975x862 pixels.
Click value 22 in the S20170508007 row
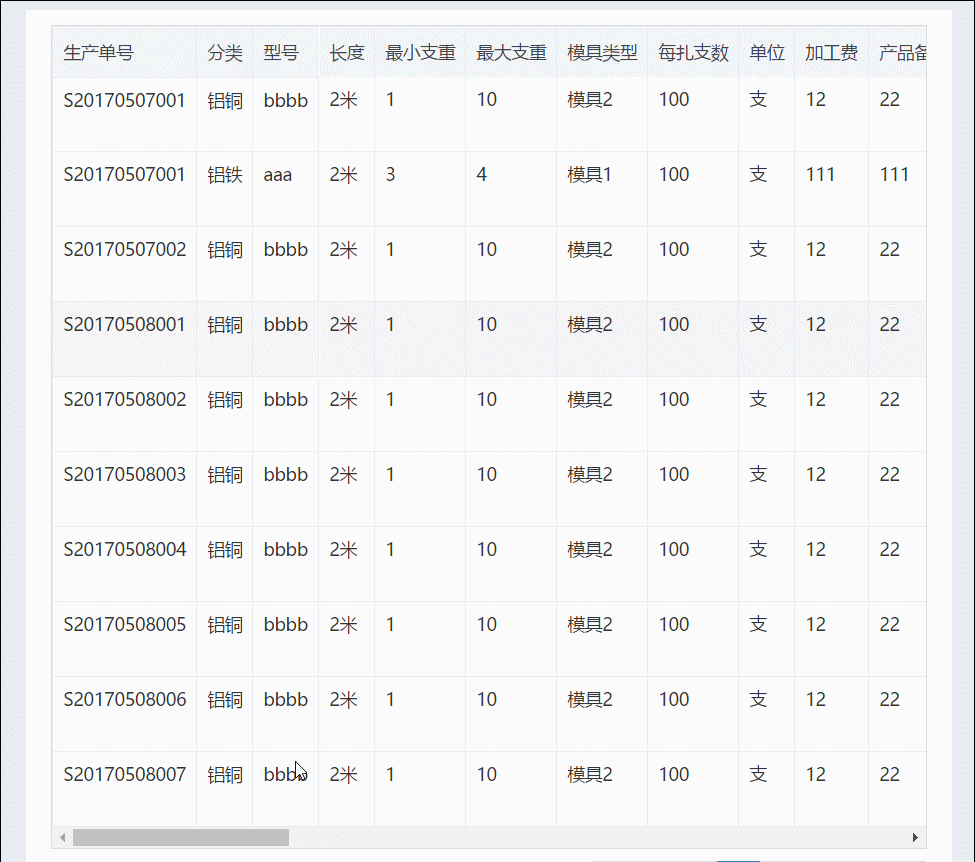pyautogui.click(x=890, y=775)
